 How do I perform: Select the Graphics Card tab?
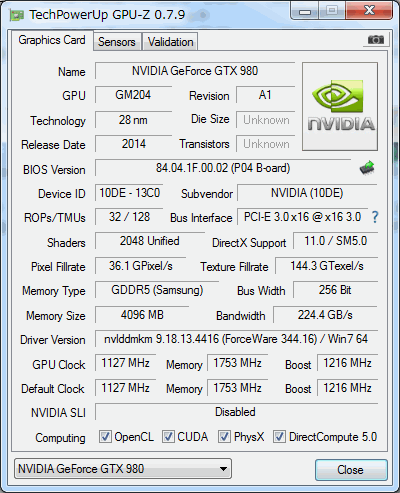coord(52,40)
